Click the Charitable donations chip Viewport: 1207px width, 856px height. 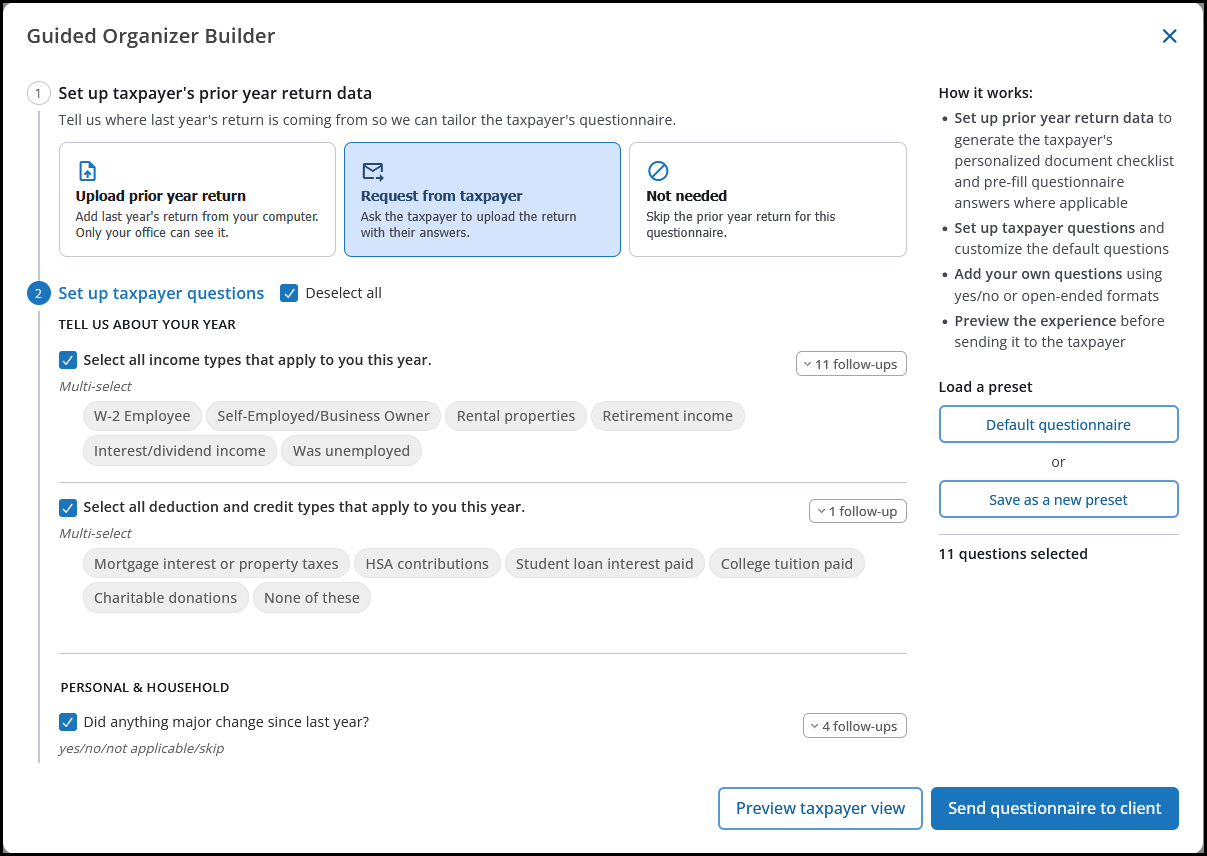pos(165,598)
